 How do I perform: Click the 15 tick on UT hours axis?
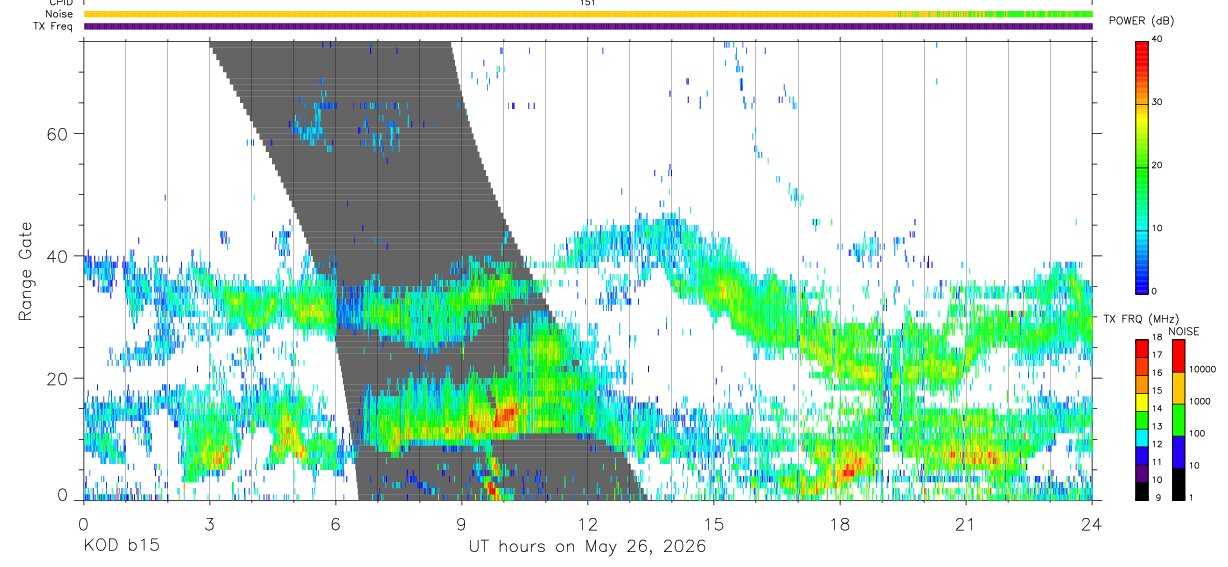point(714,522)
